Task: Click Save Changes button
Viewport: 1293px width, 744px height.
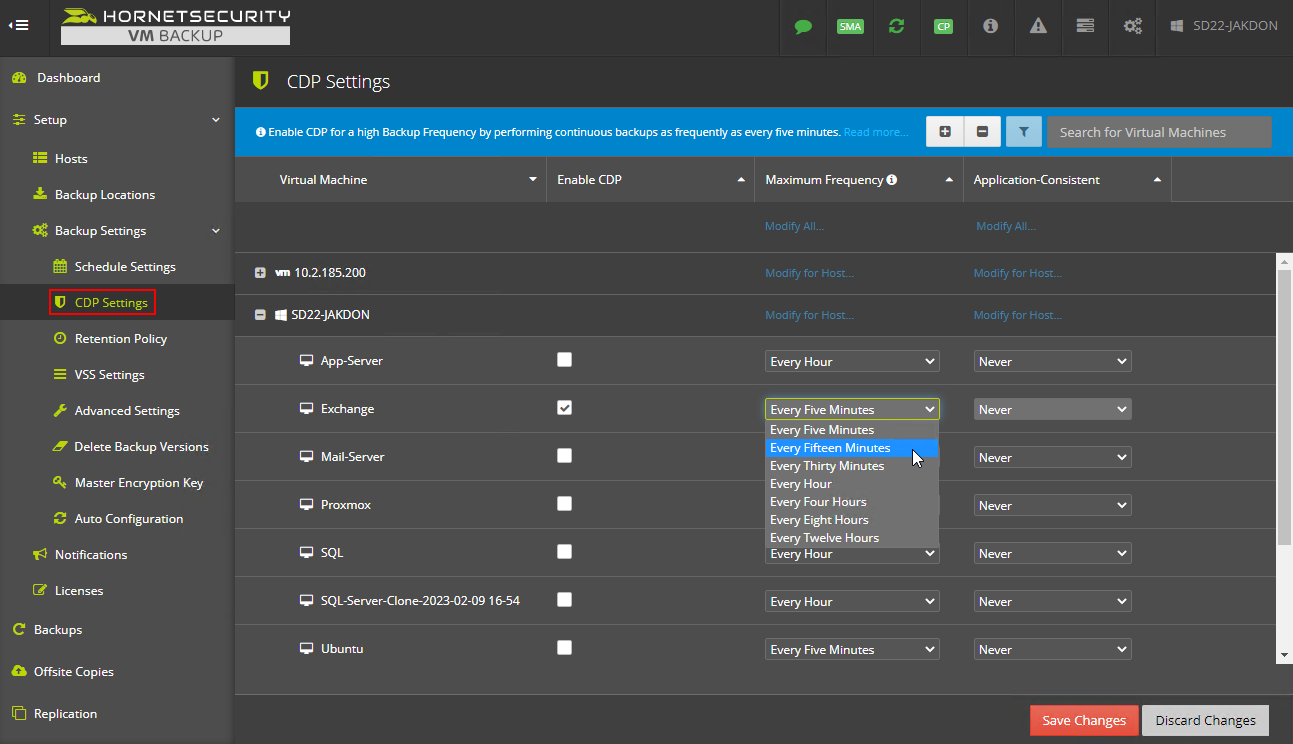Action: tap(1084, 720)
